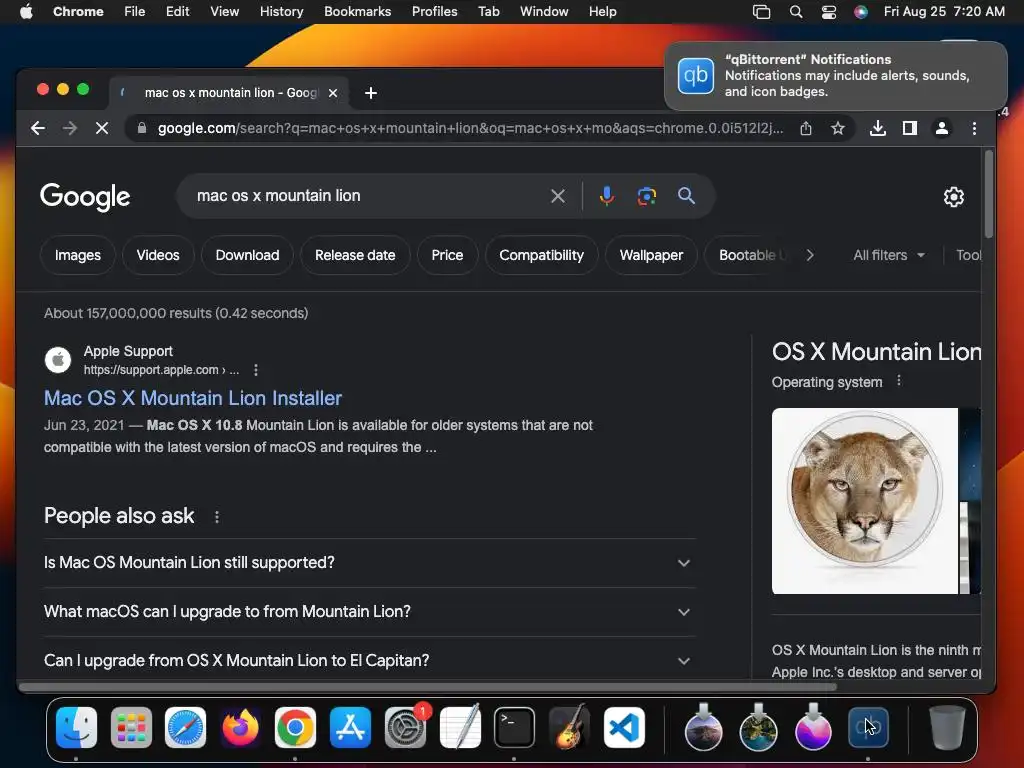Launch GarageBand from the Dock
Viewport: 1024px width, 768px height.
coord(569,728)
